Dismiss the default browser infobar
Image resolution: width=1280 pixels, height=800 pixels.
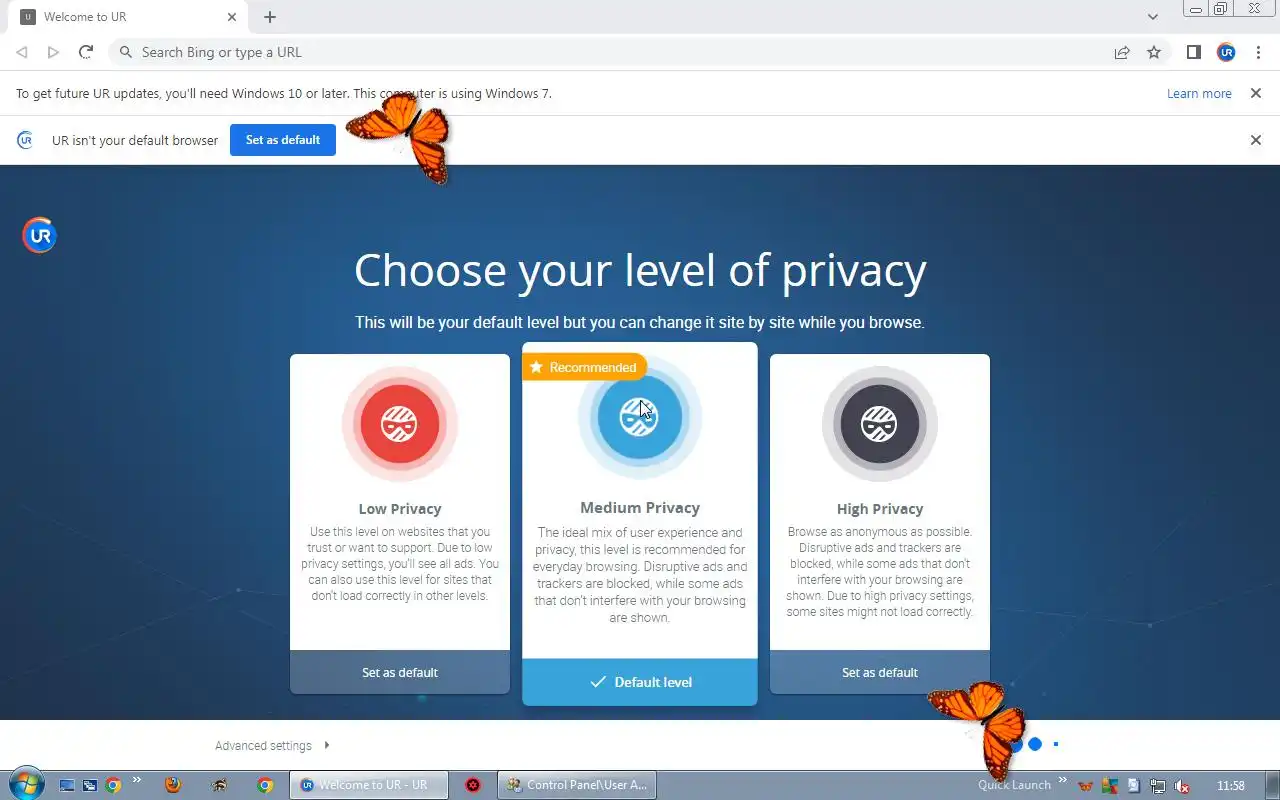1256,140
